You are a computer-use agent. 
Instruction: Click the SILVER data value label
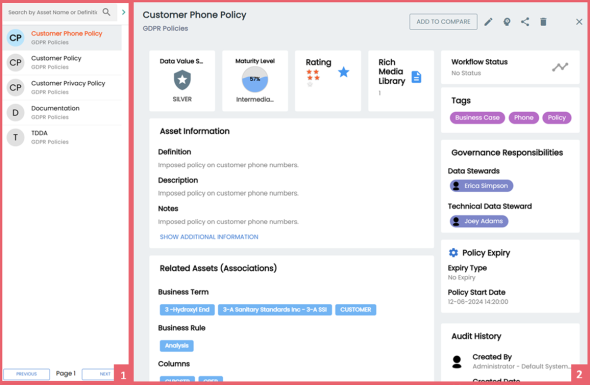182,99
